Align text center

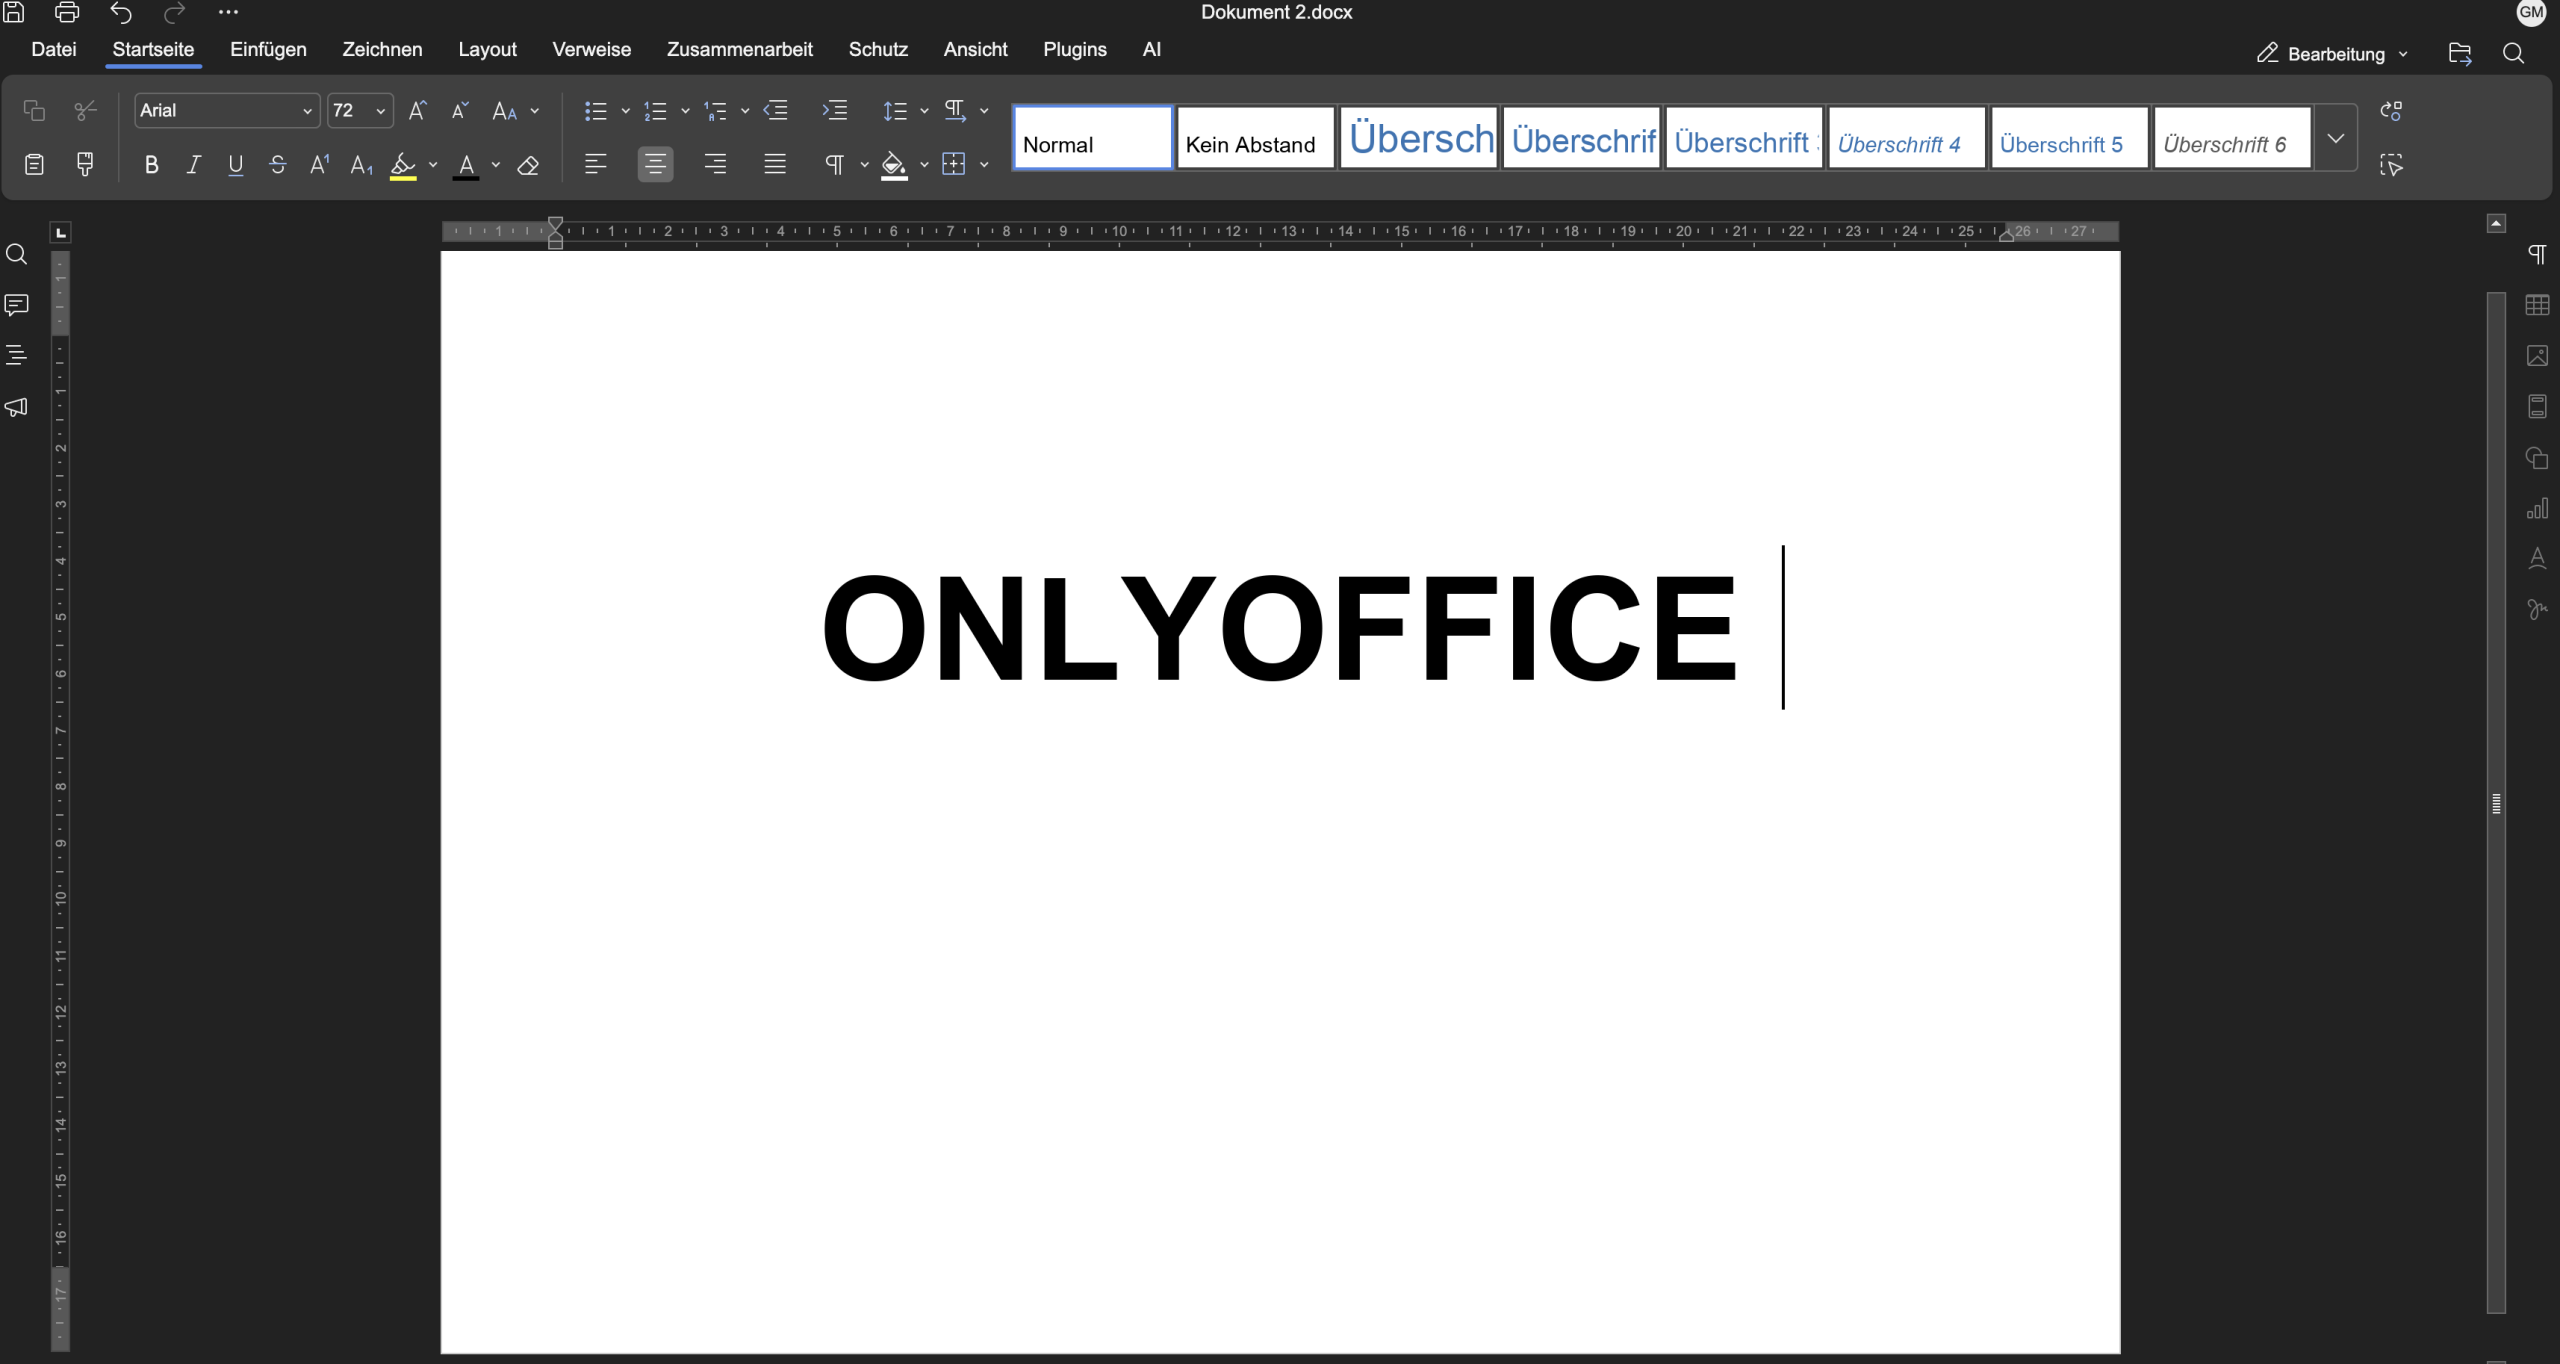656,164
